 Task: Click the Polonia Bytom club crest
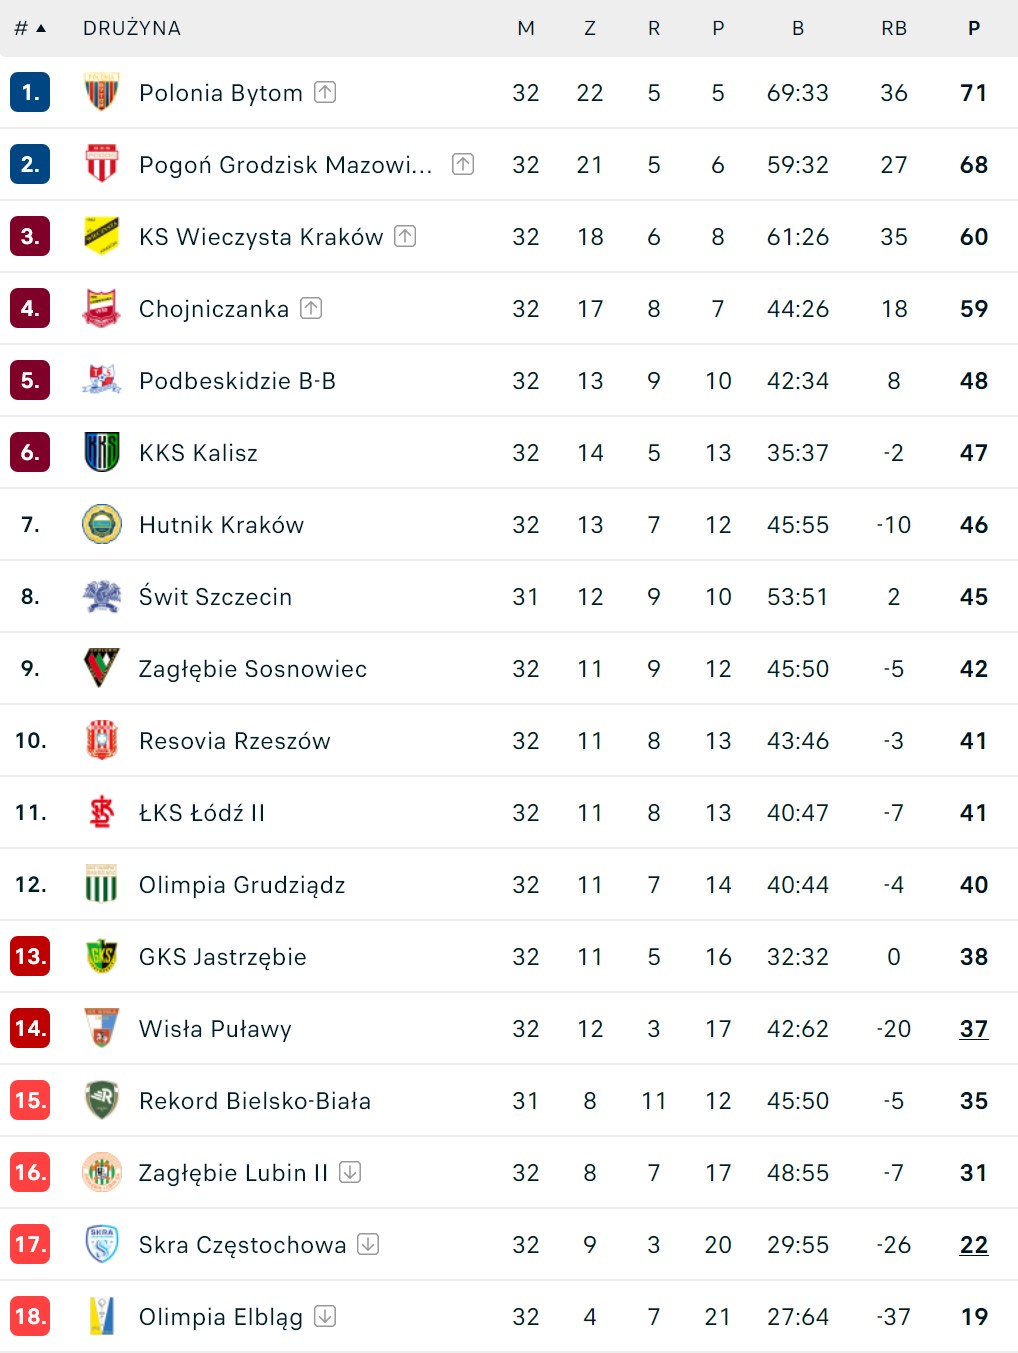tap(101, 92)
